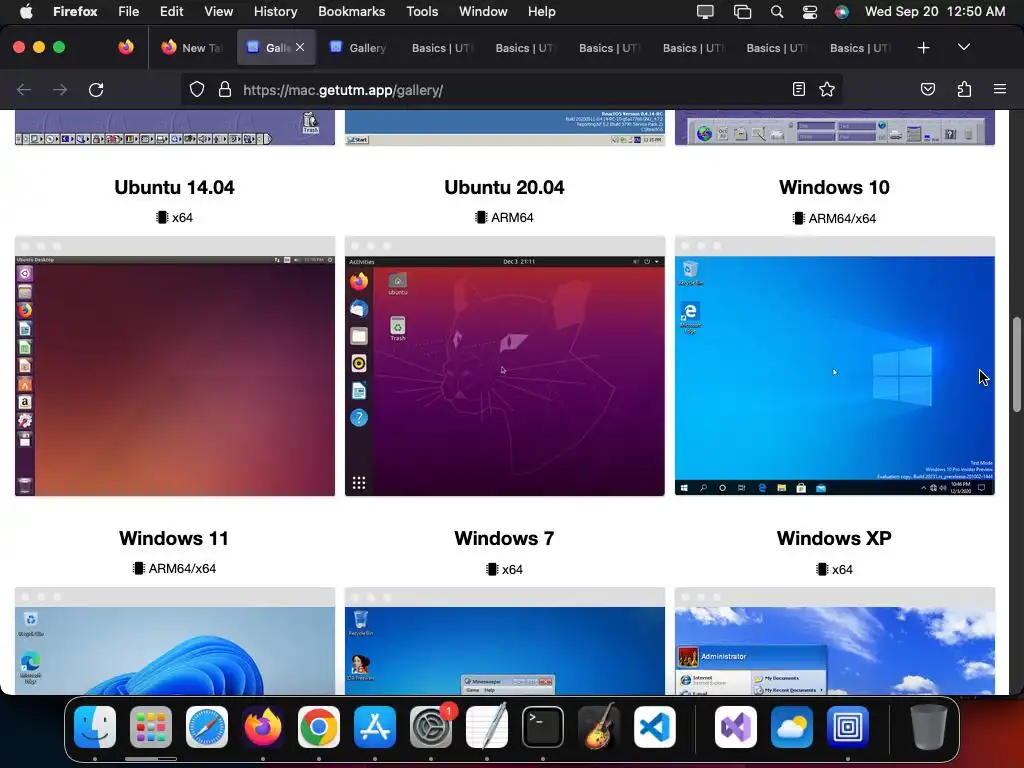1024x768 pixels.
Task: Open the Windows 7 gallery entry
Action: [504, 538]
